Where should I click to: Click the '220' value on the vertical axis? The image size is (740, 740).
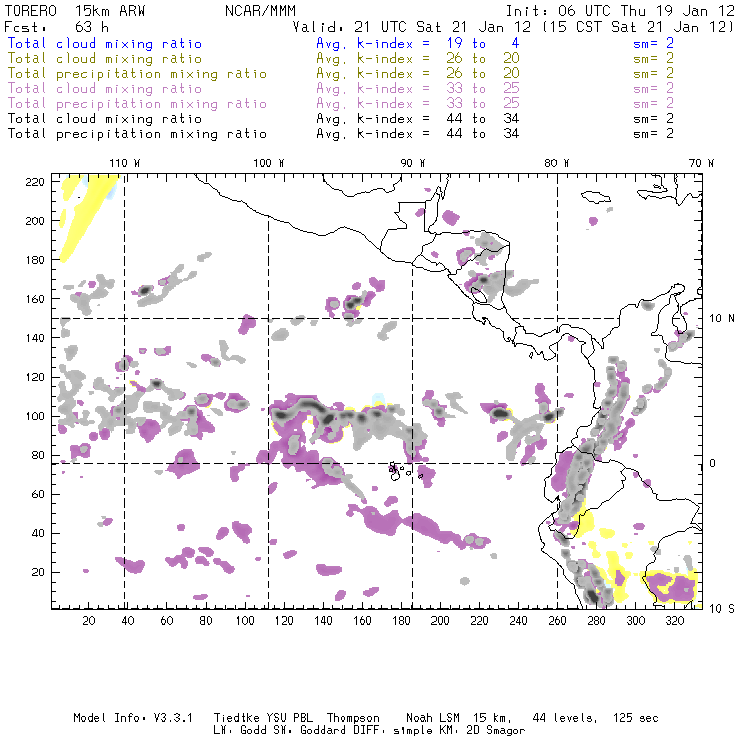pyautogui.click(x=35, y=182)
